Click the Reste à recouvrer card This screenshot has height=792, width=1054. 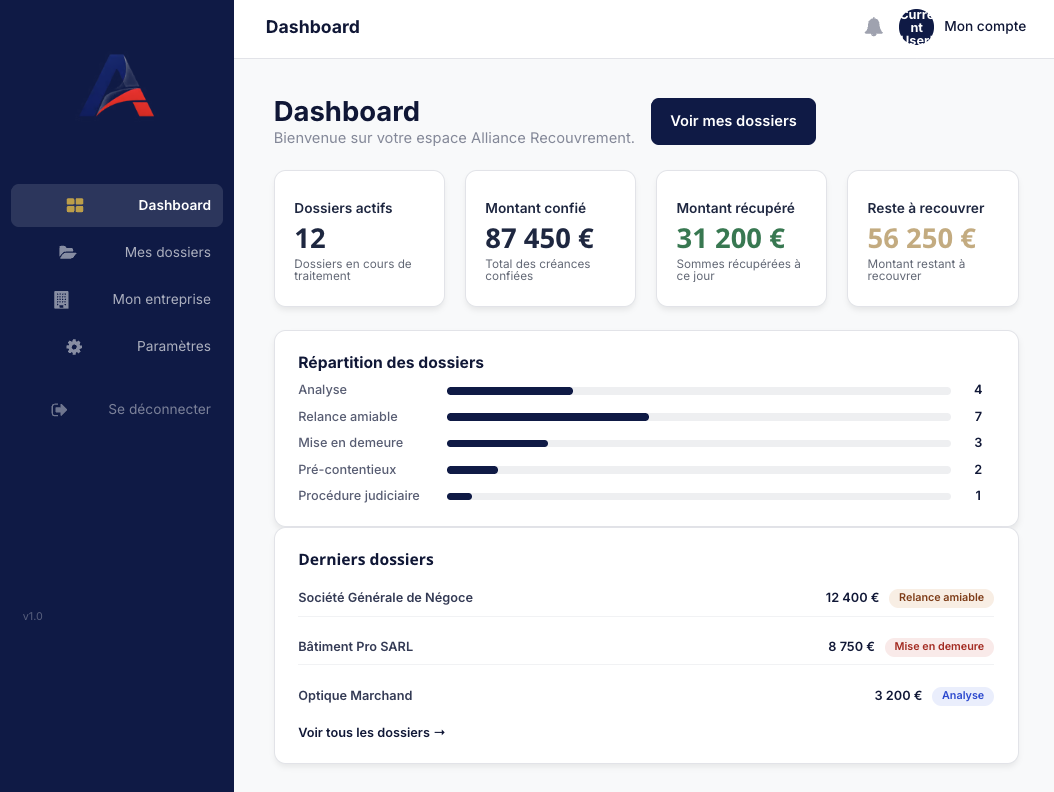tap(933, 239)
